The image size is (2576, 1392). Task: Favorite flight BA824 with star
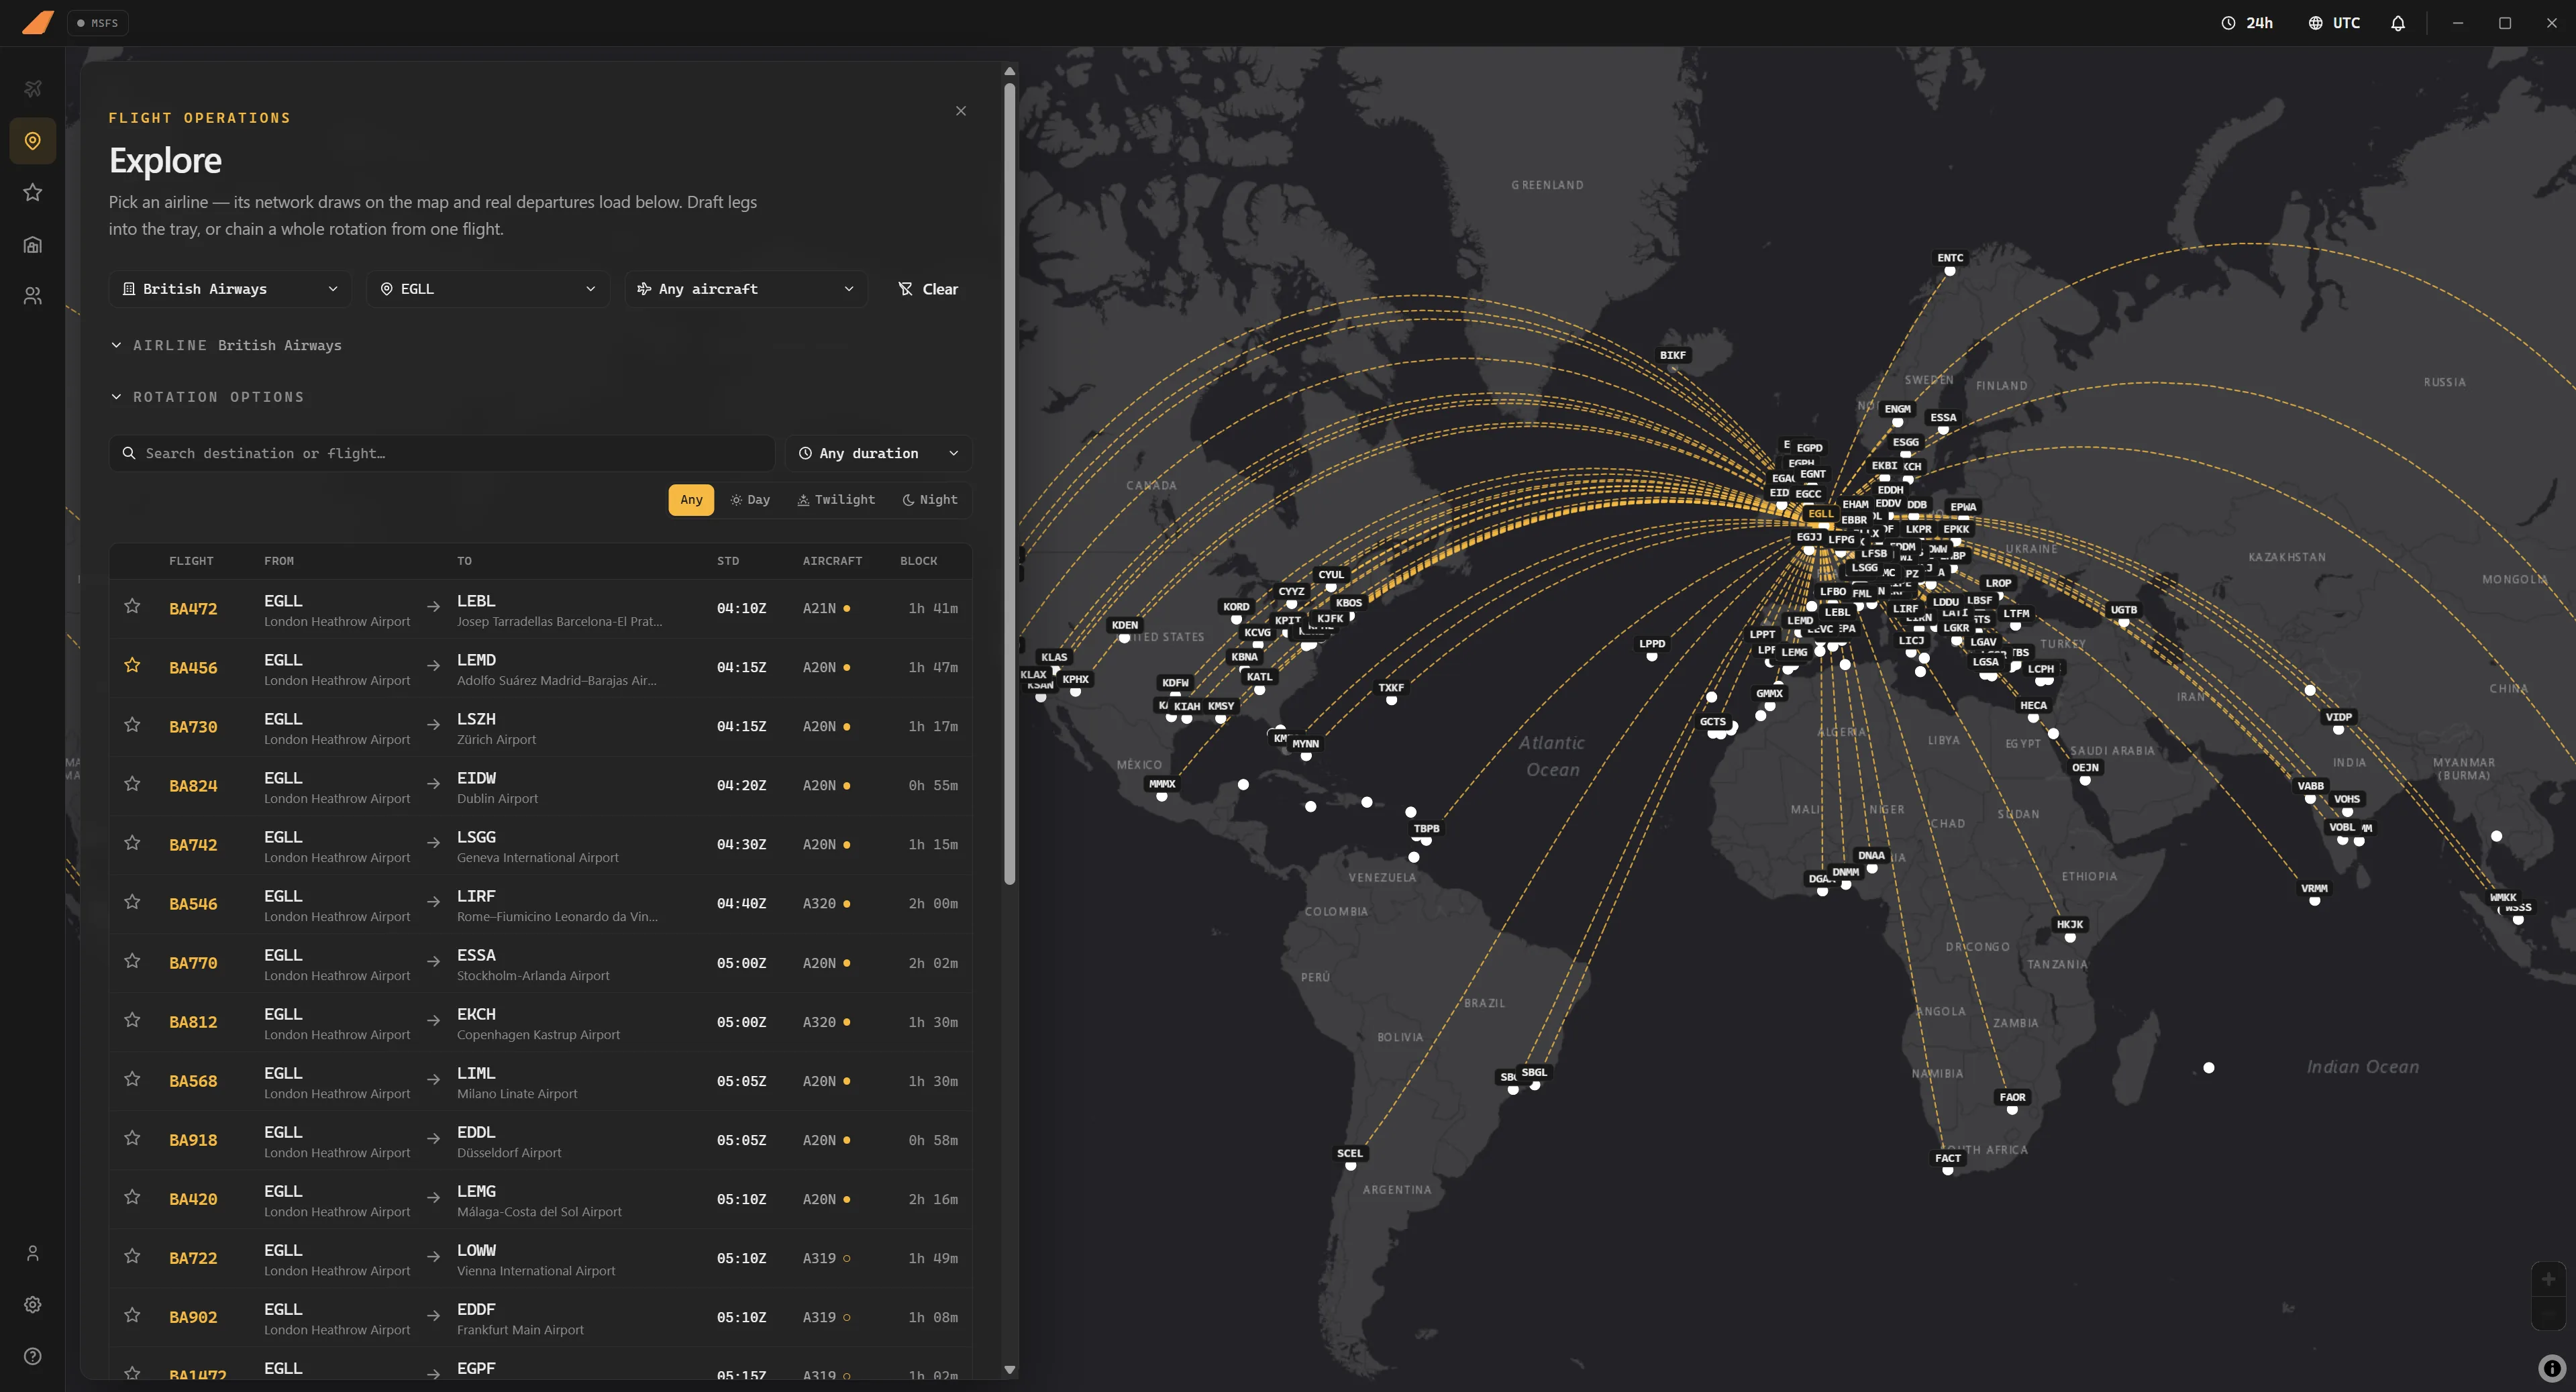point(132,783)
